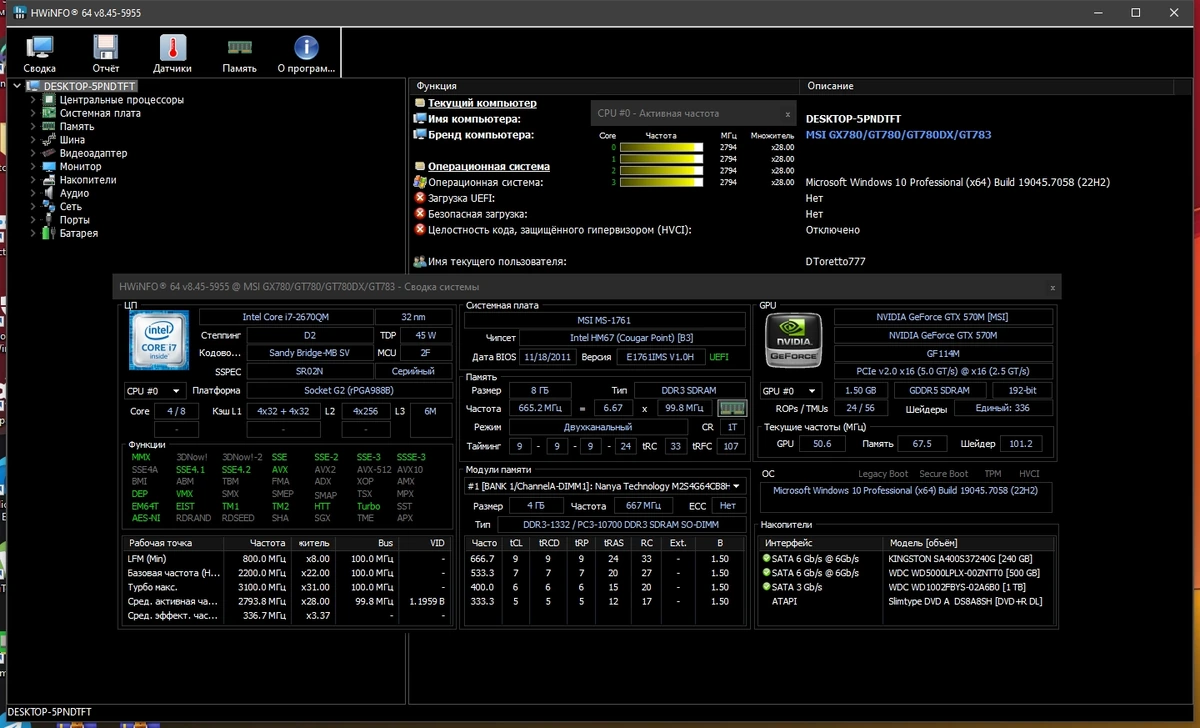The image size is (1200, 728).
Task: Expand the Центральные процессоры tree node
Action: tap(34, 100)
